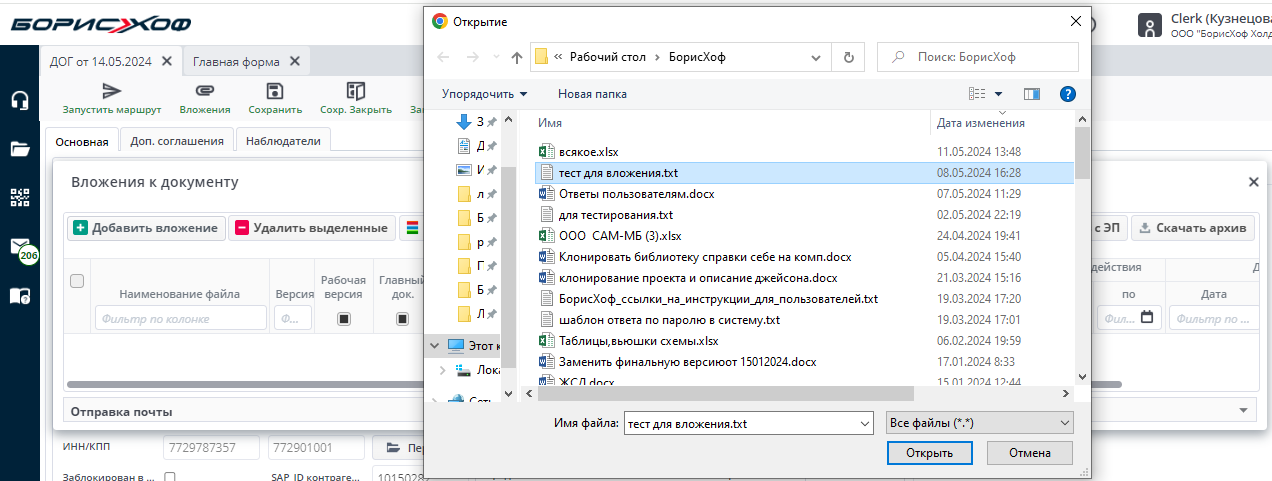Select file Таблицы,вьюшки схемы.xlsx
1272x481 pixels.
point(638,340)
